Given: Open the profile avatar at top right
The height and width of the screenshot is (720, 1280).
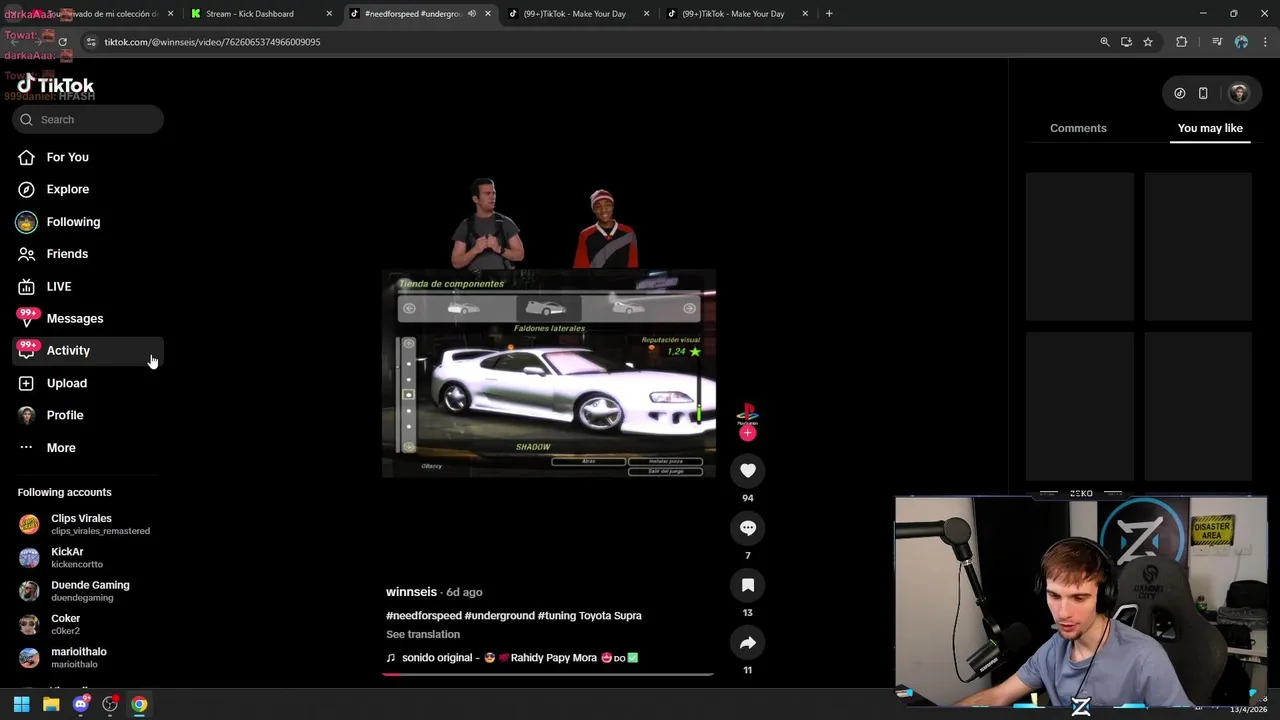Looking at the screenshot, I should [1239, 93].
